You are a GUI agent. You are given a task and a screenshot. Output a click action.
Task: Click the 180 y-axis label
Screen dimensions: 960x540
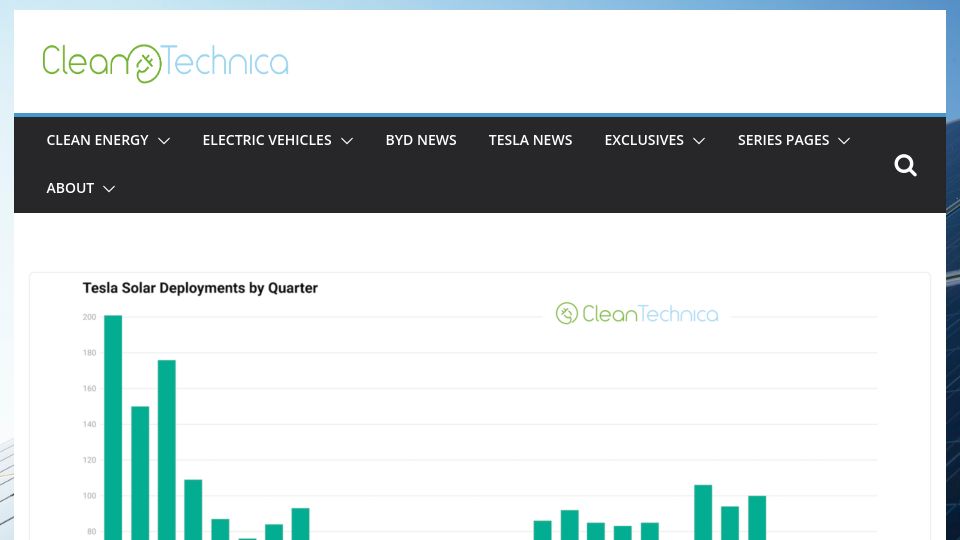click(89, 353)
